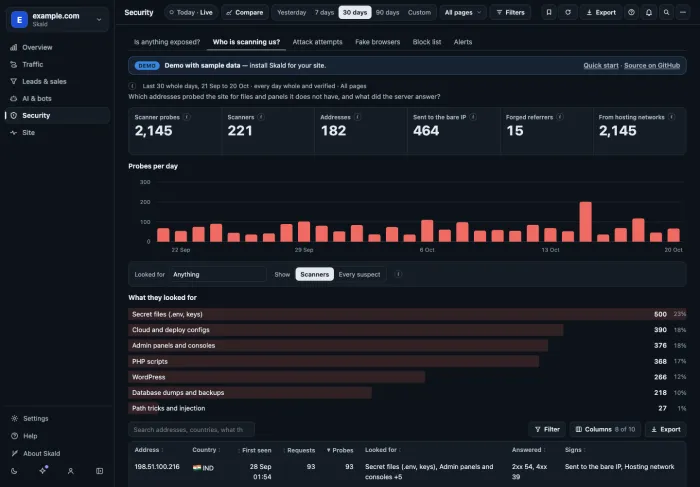Click the help circle icon in top toolbar
700x487 pixels.
pyautogui.click(x=631, y=12)
